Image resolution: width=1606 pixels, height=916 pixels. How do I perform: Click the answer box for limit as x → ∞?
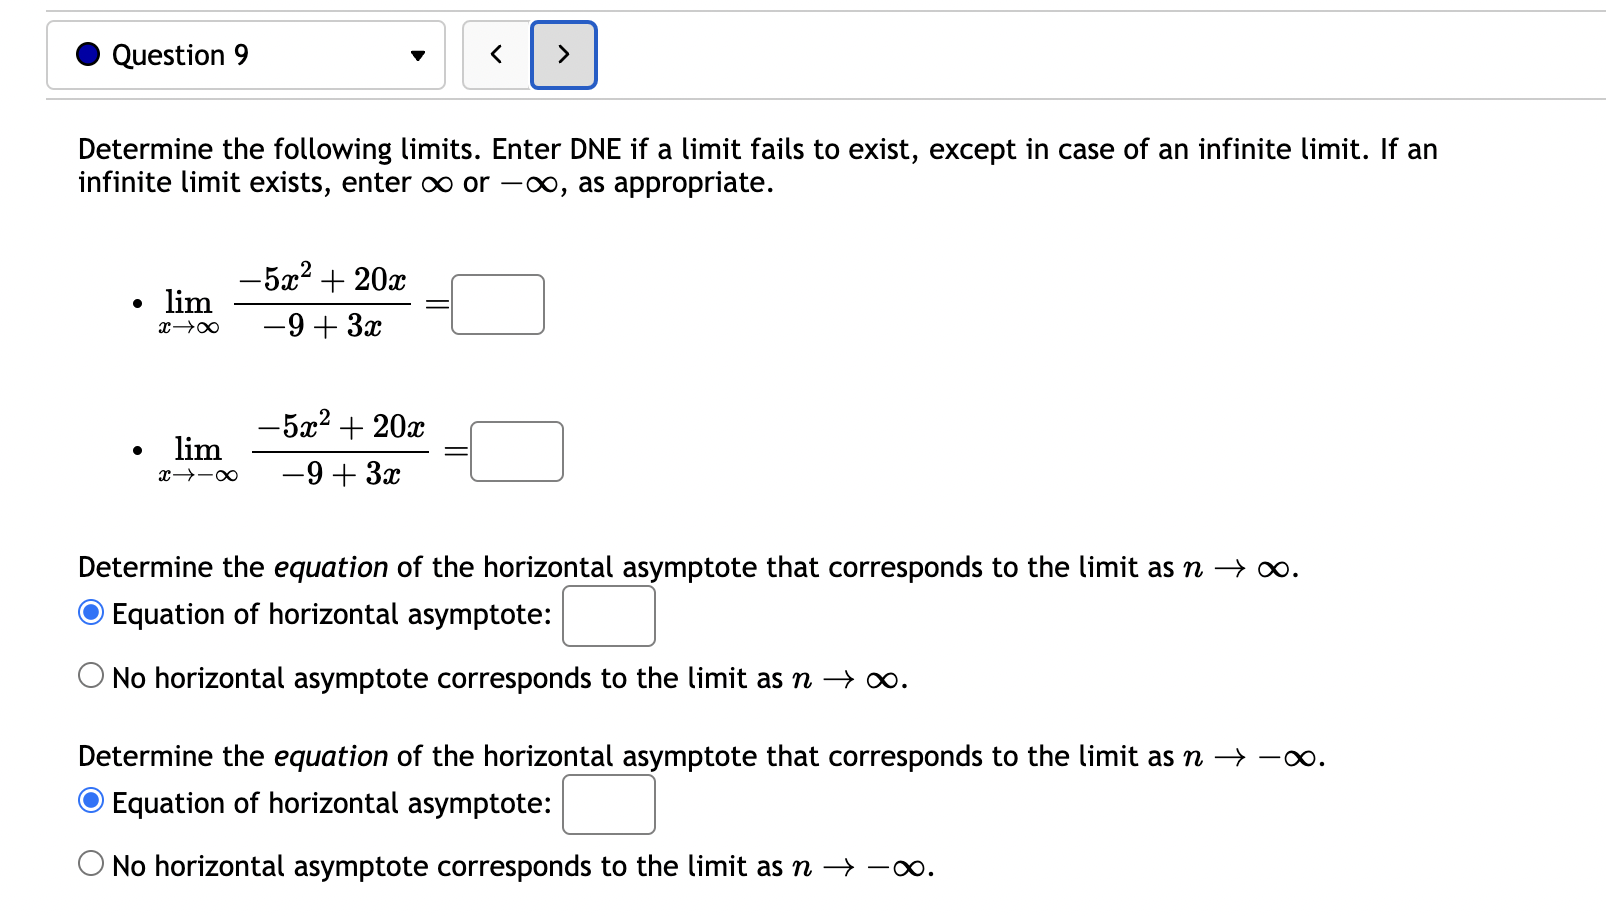click(497, 304)
